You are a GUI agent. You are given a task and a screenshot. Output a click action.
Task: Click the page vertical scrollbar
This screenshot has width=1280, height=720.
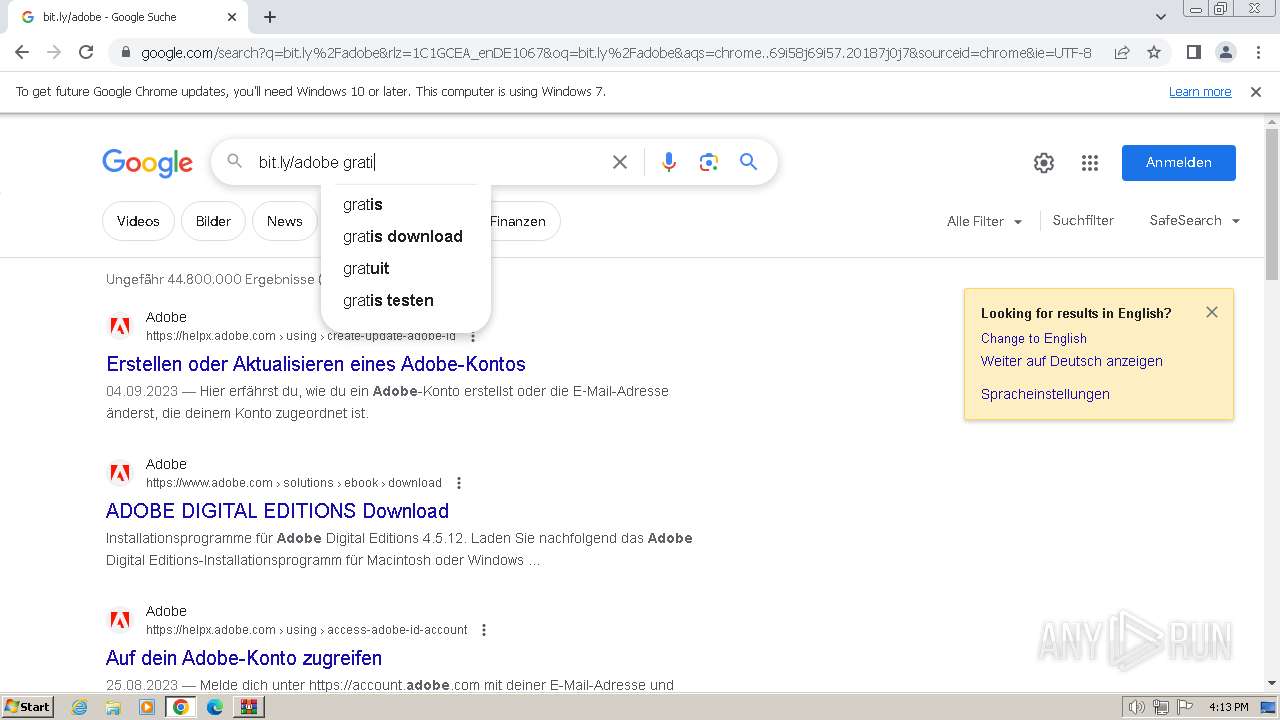click(1272, 205)
